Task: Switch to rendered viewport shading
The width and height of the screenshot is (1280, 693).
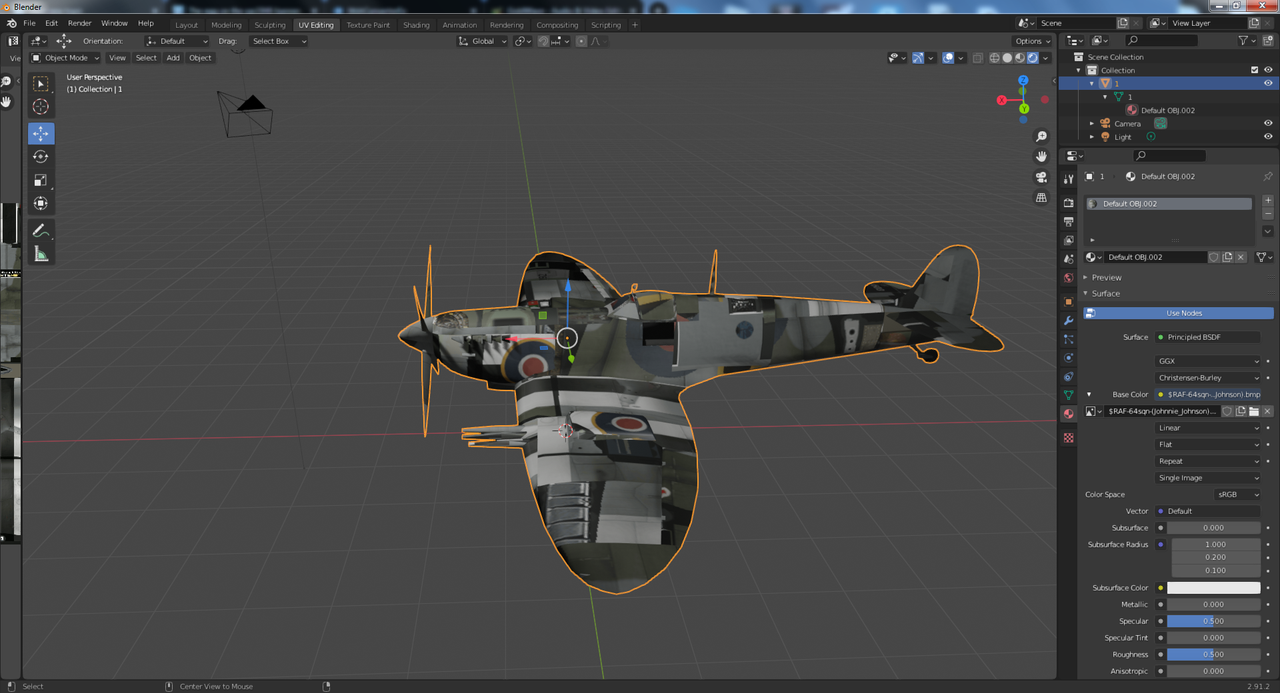Action: [x=1033, y=58]
